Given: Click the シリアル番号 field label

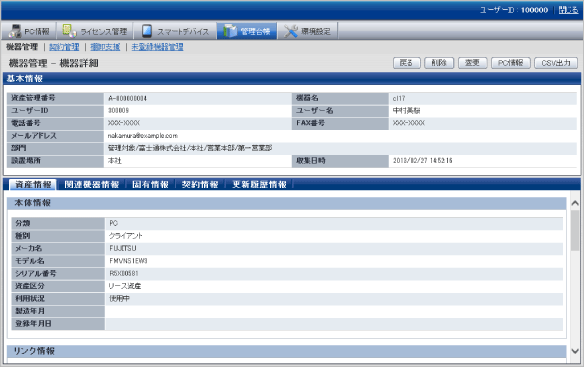Looking at the screenshot, I should pos(35,273).
